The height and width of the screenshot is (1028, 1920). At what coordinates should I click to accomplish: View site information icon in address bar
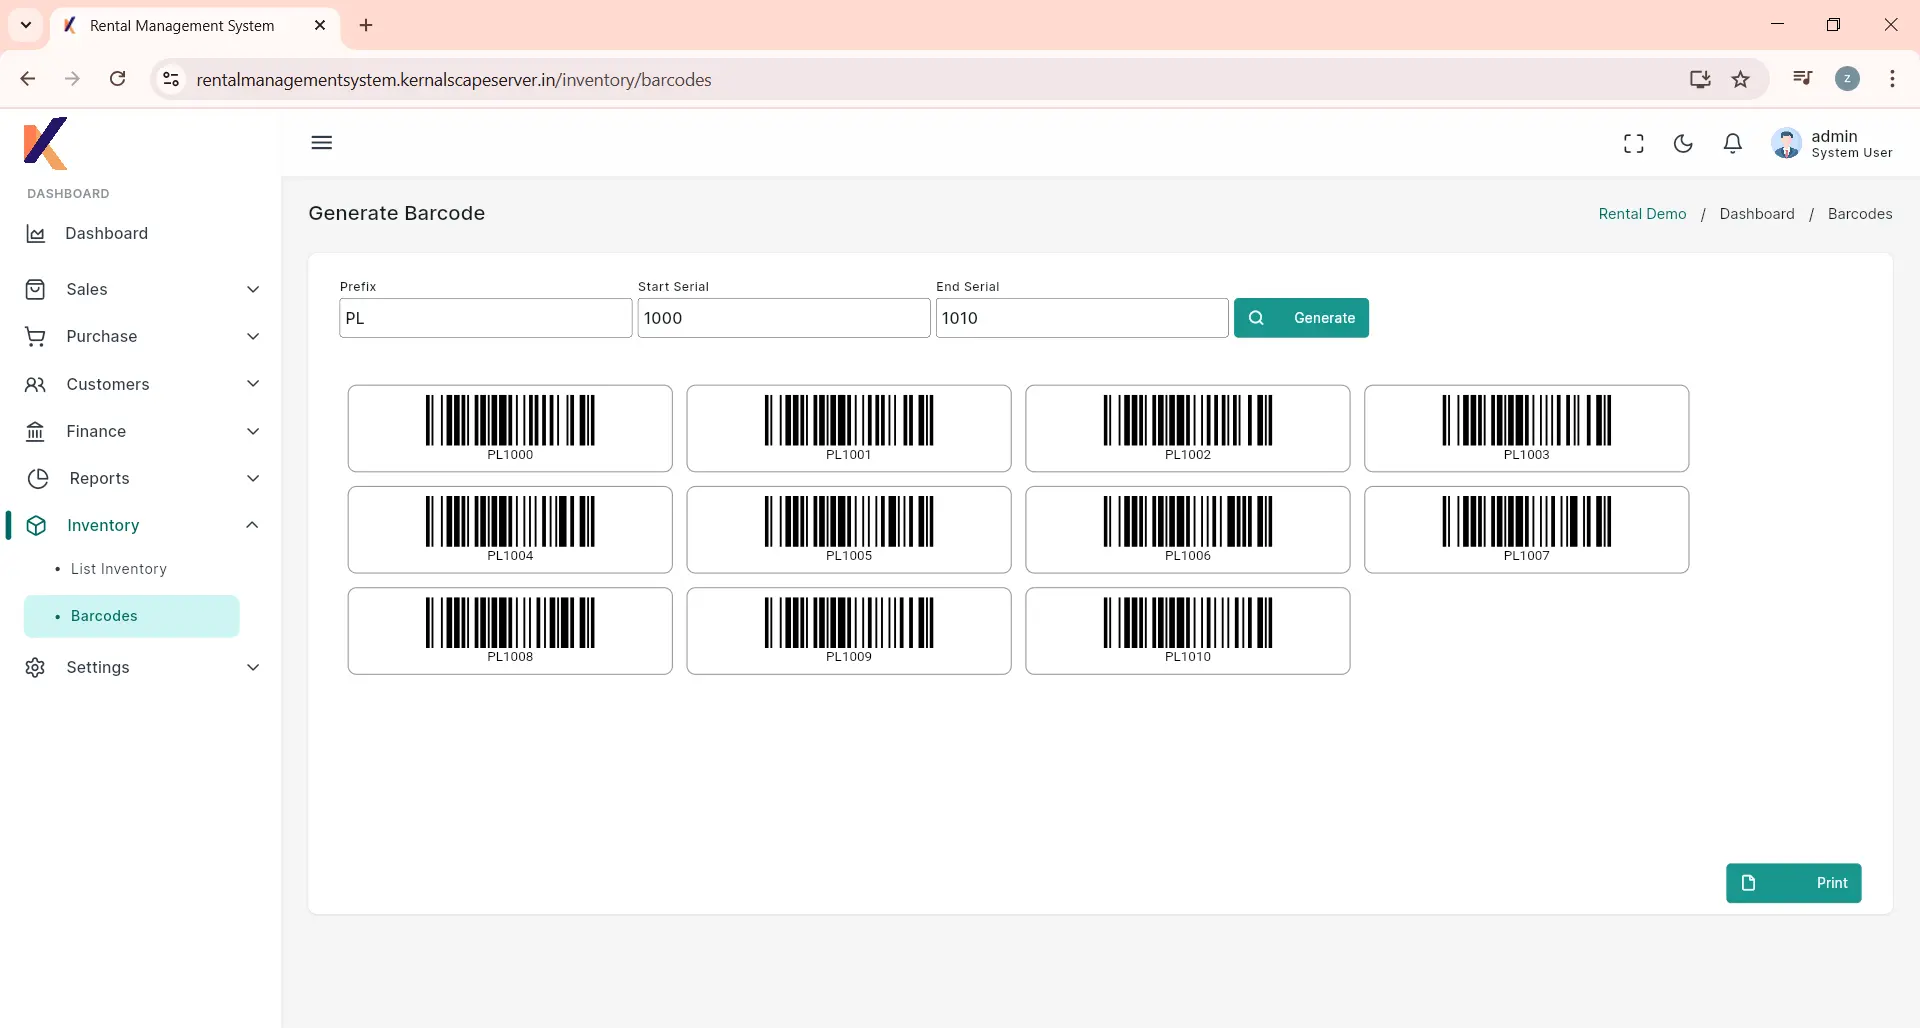point(171,79)
